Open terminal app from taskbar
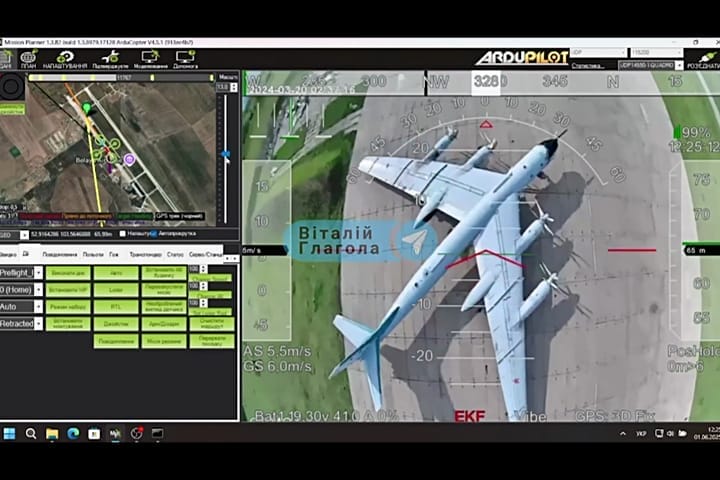 [x=157, y=433]
